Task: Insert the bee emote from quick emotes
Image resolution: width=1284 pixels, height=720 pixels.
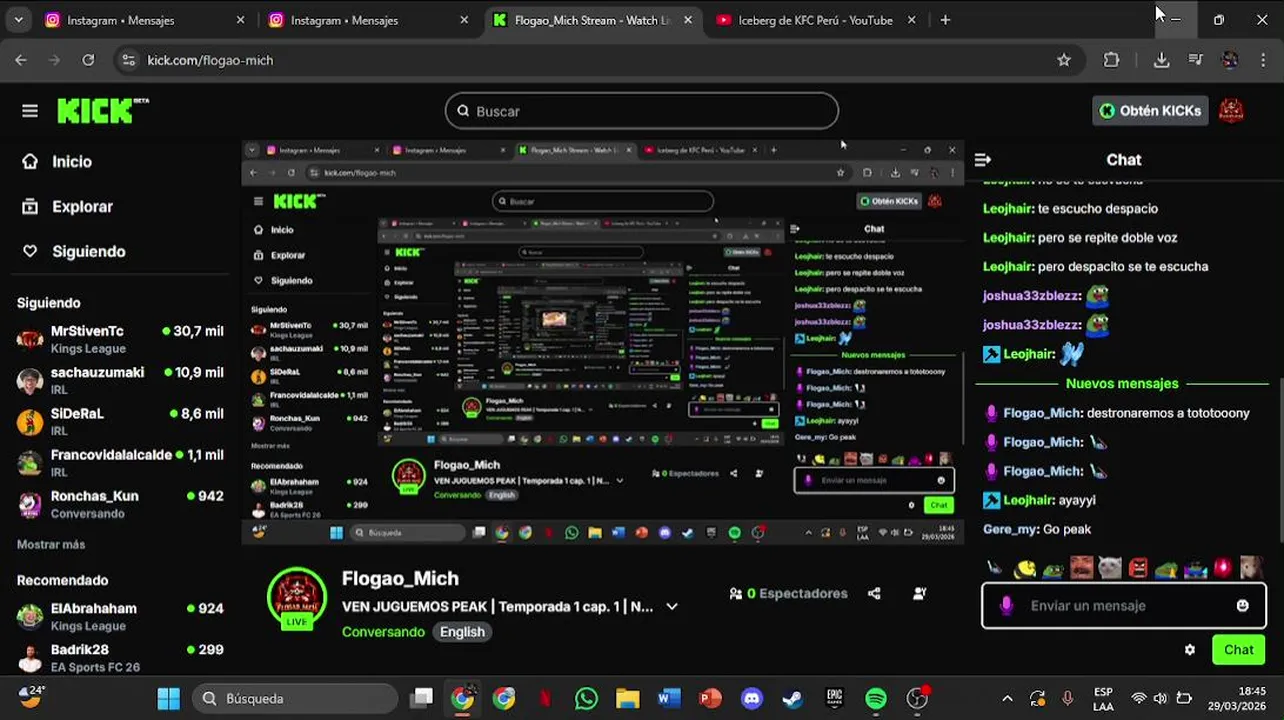Action: 1024,569
